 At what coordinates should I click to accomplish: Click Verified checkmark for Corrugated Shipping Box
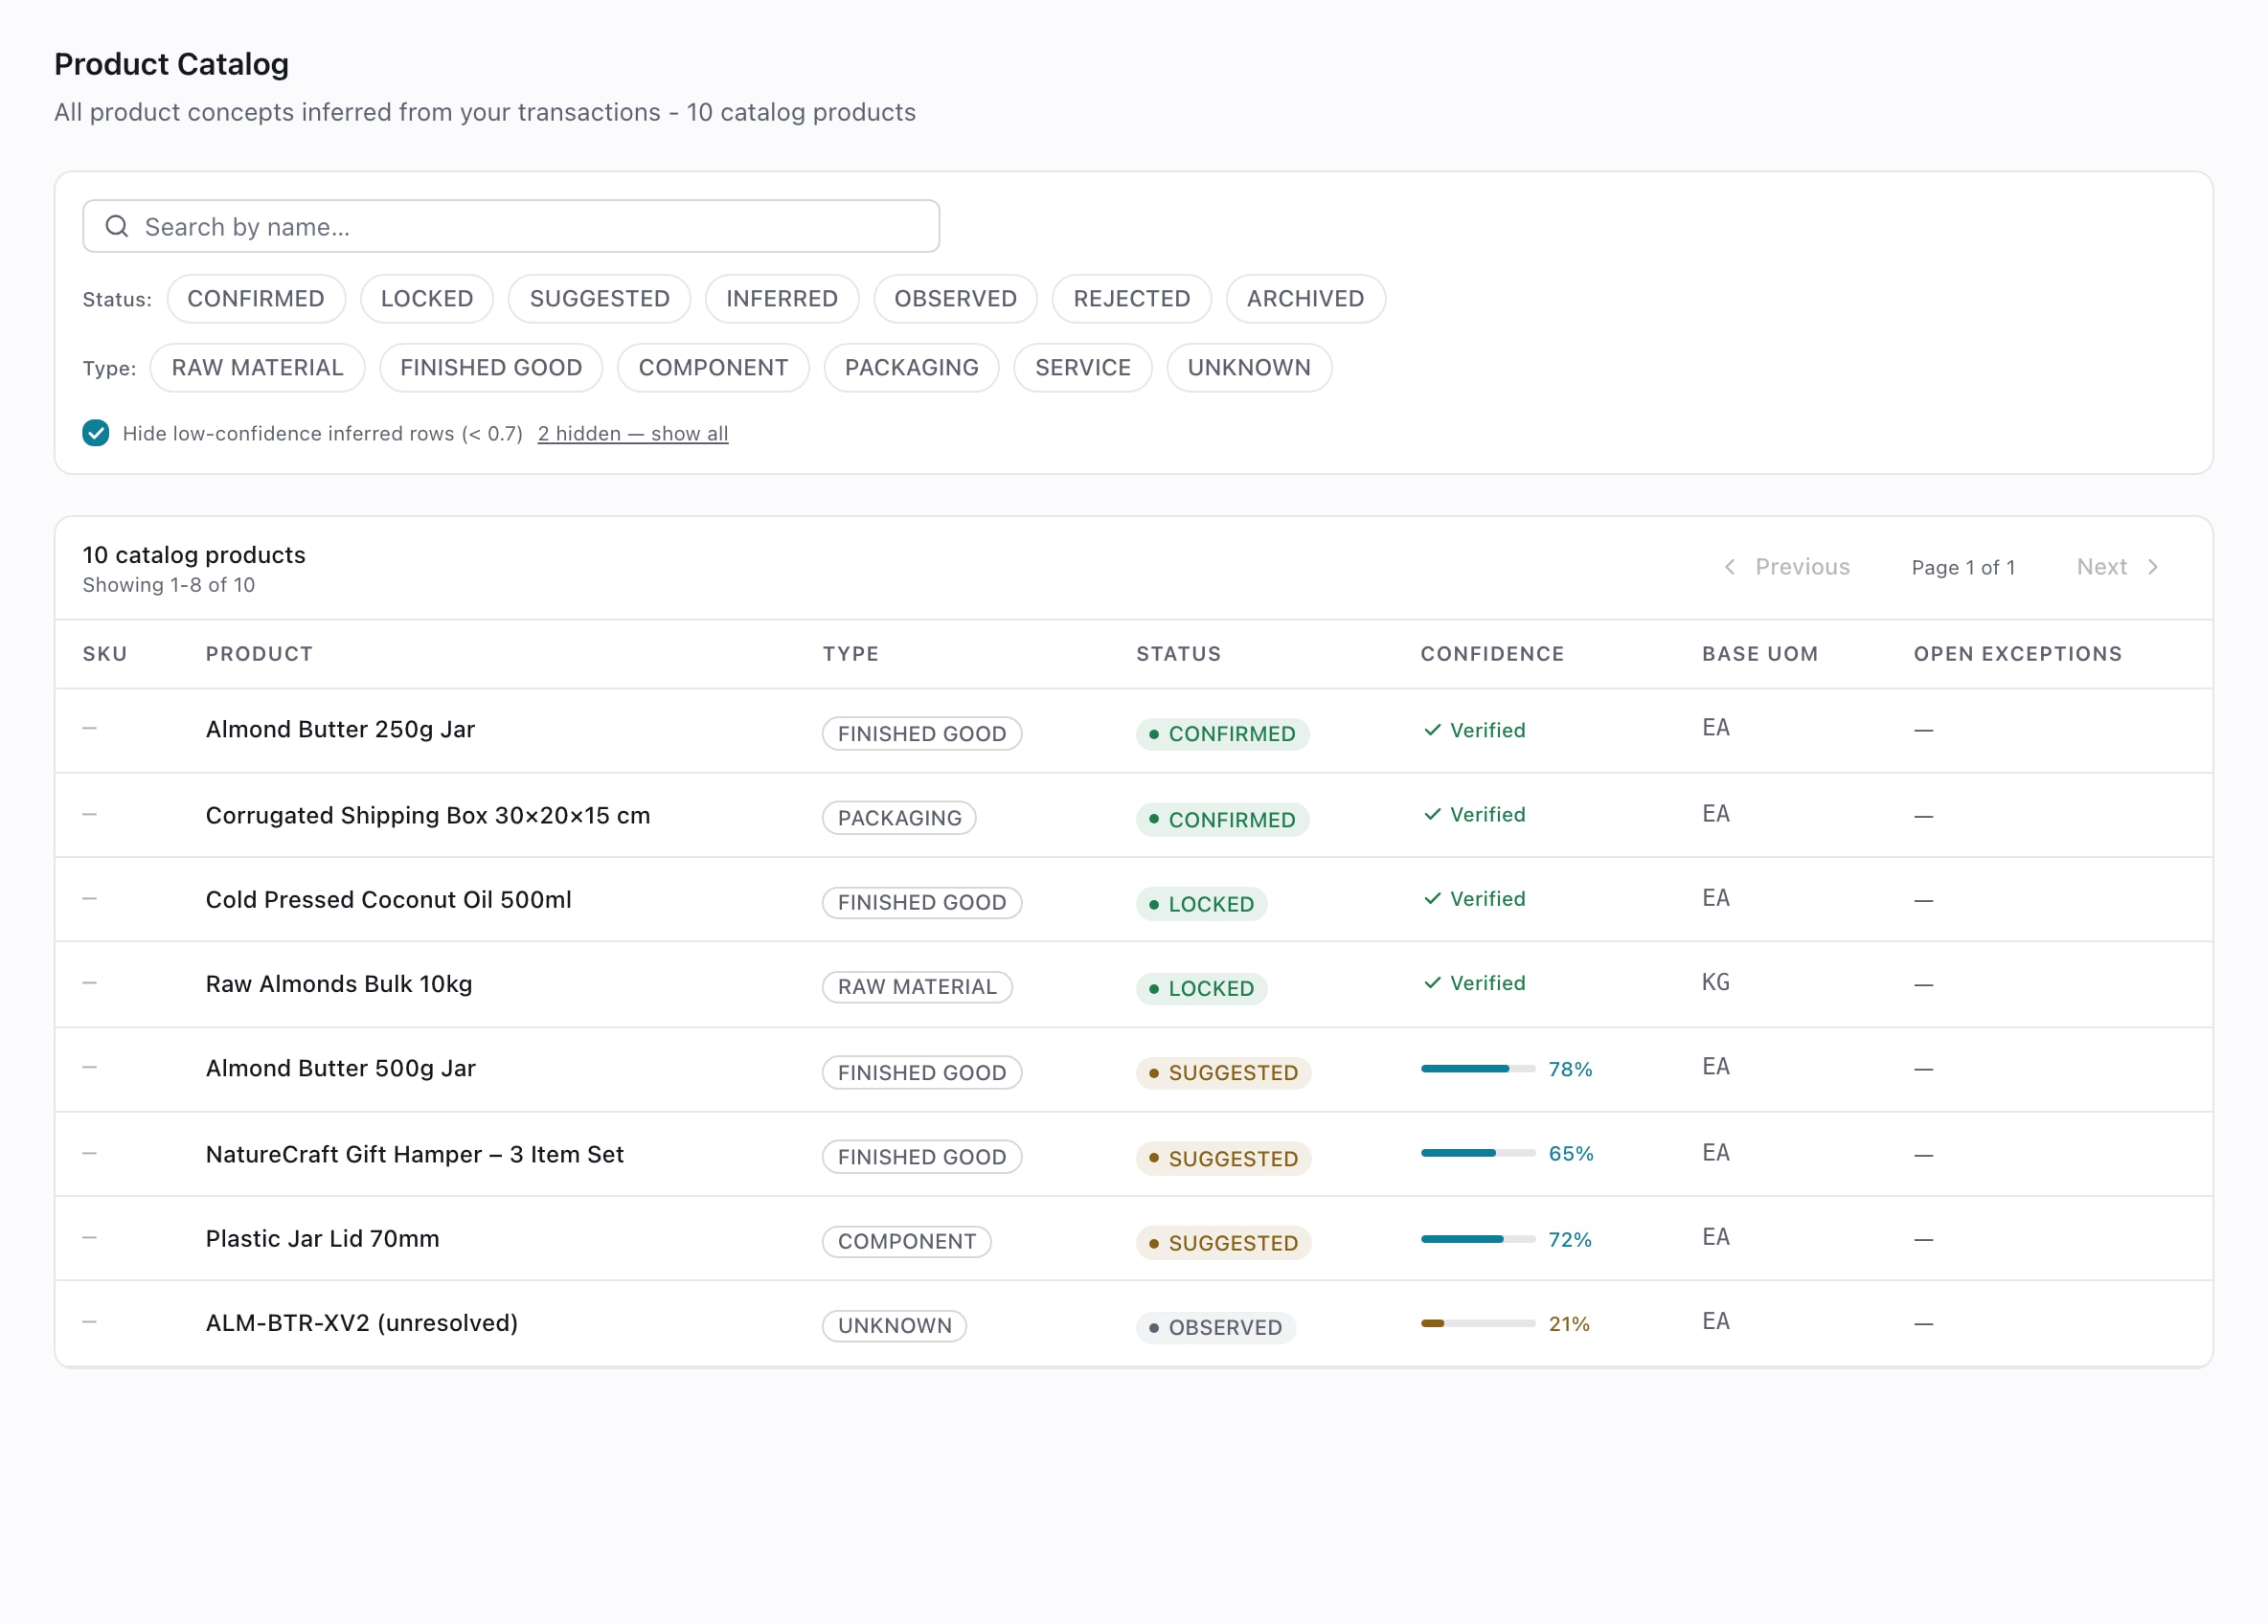(1432, 814)
